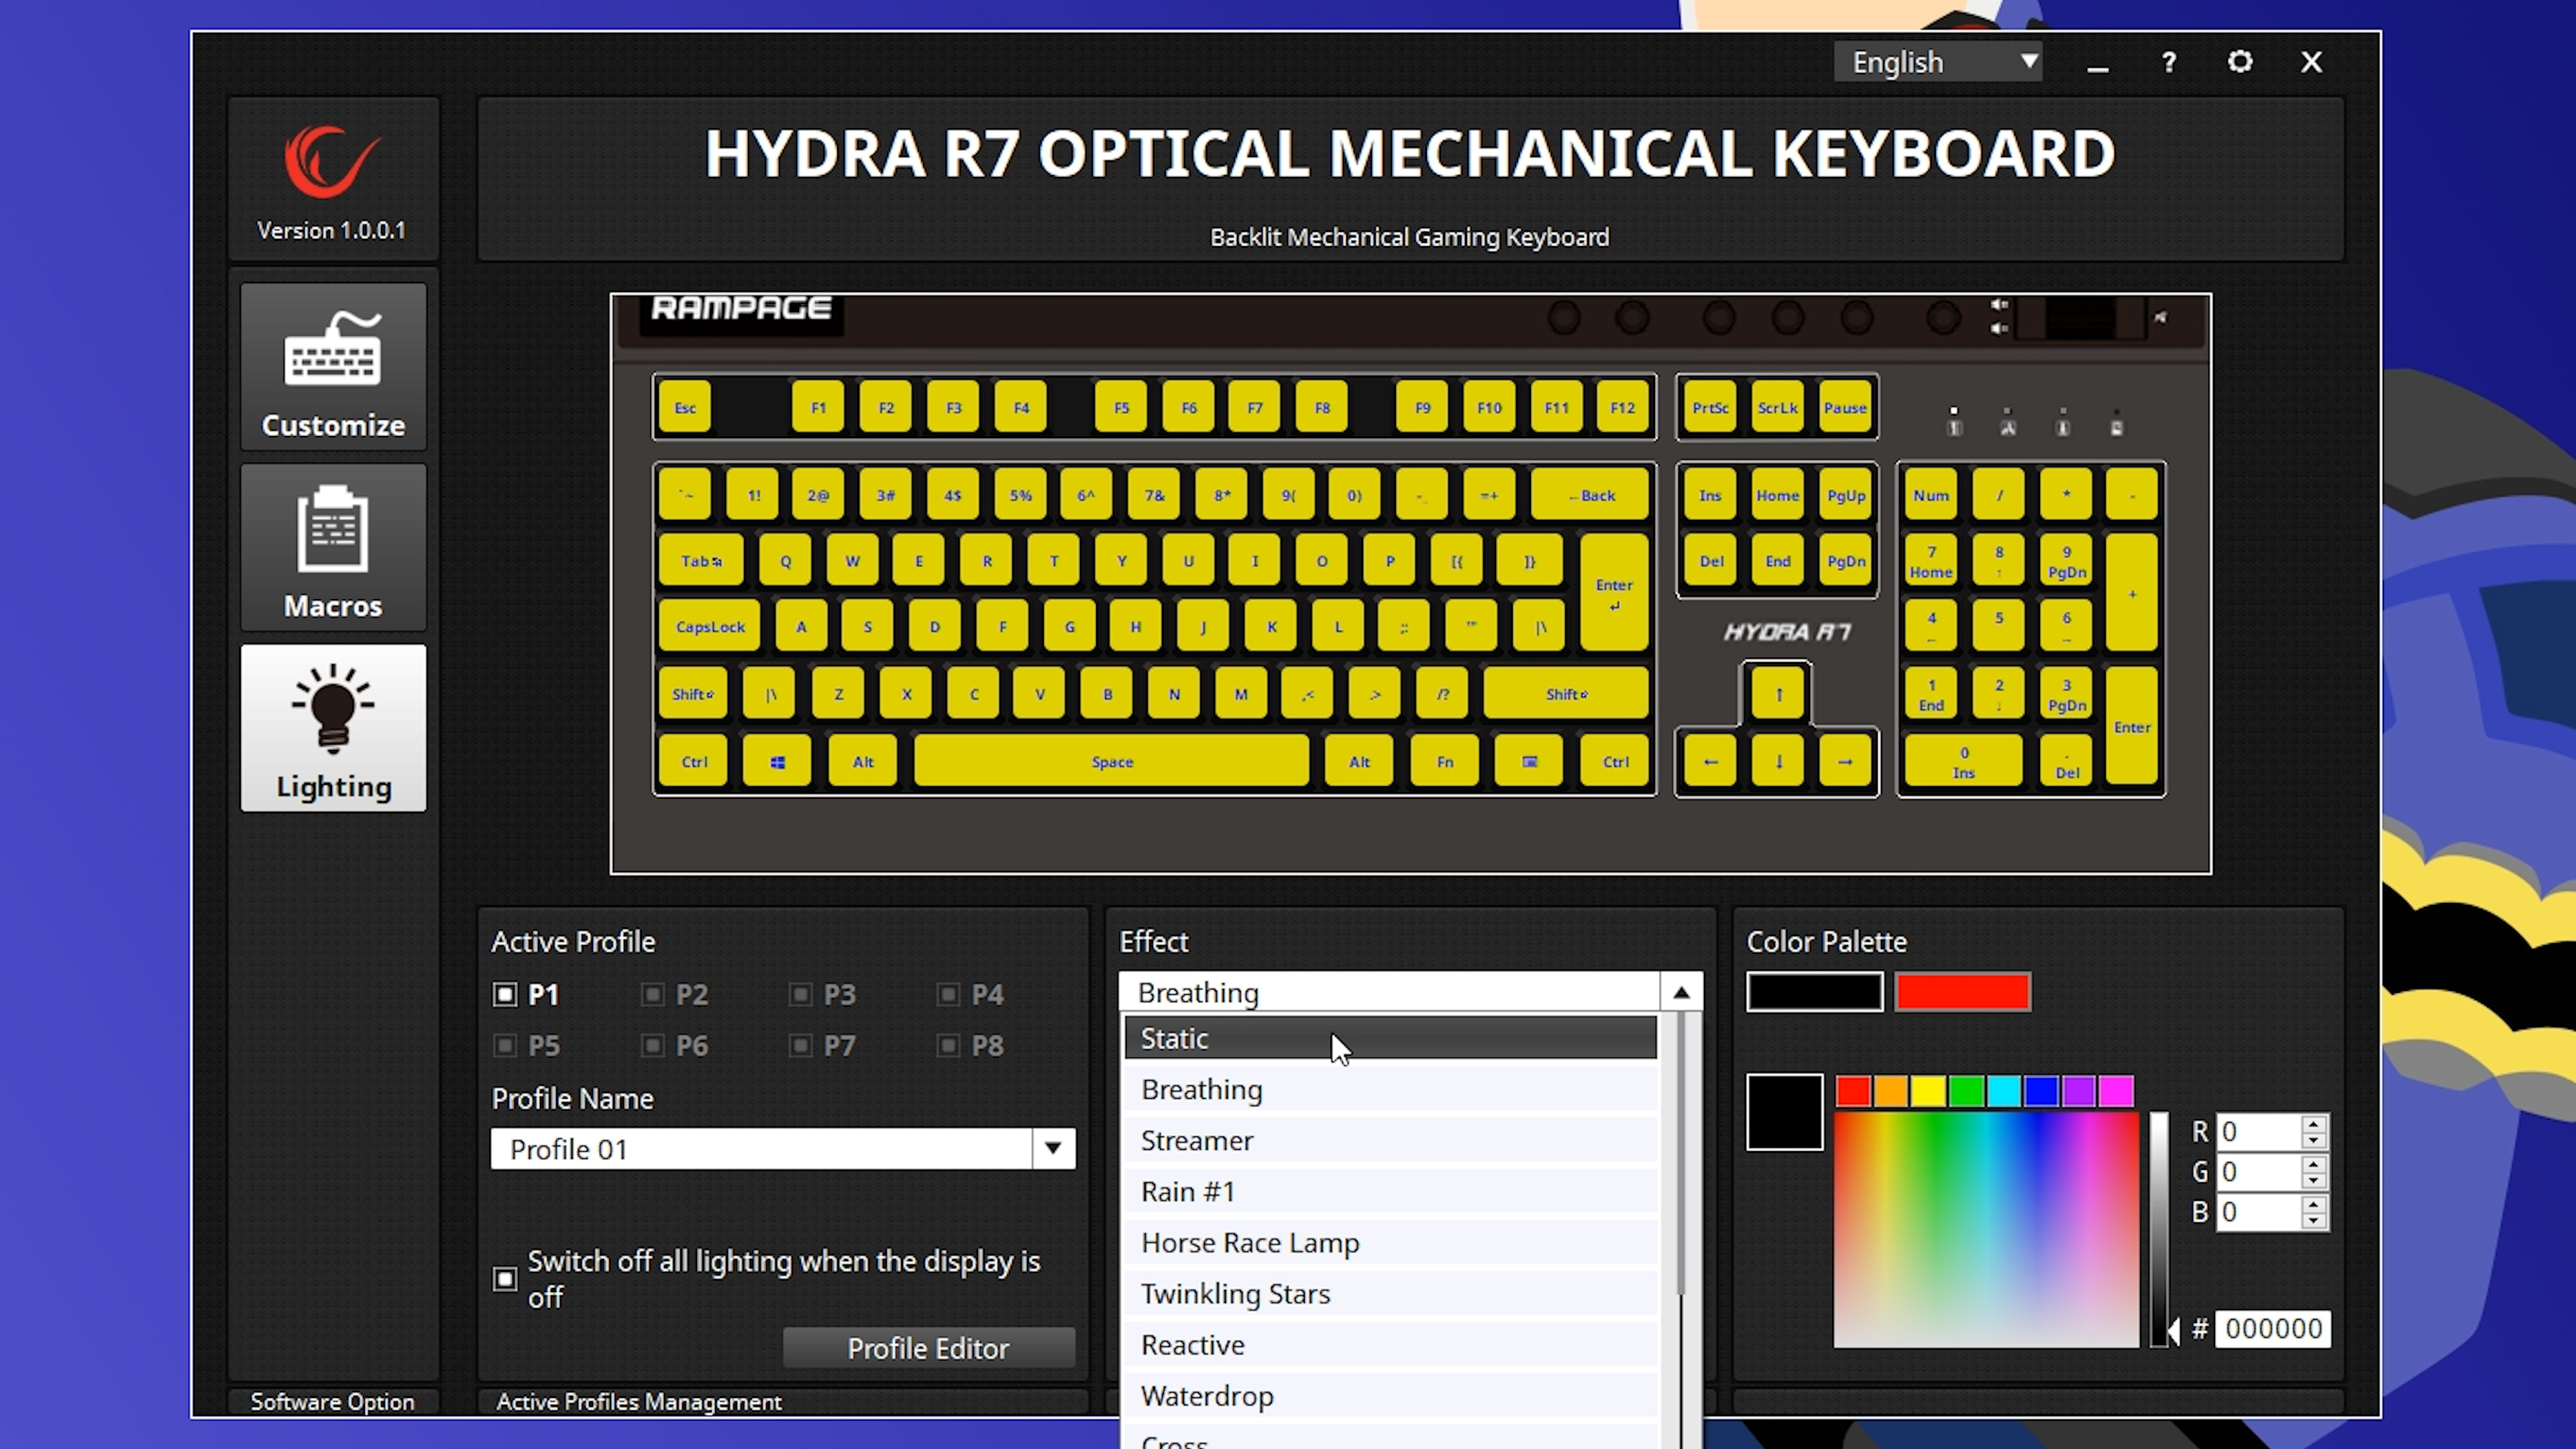The height and width of the screenshot is (1449, 2576).
Task: Click the R value input field
Action: point(2259,1132)
